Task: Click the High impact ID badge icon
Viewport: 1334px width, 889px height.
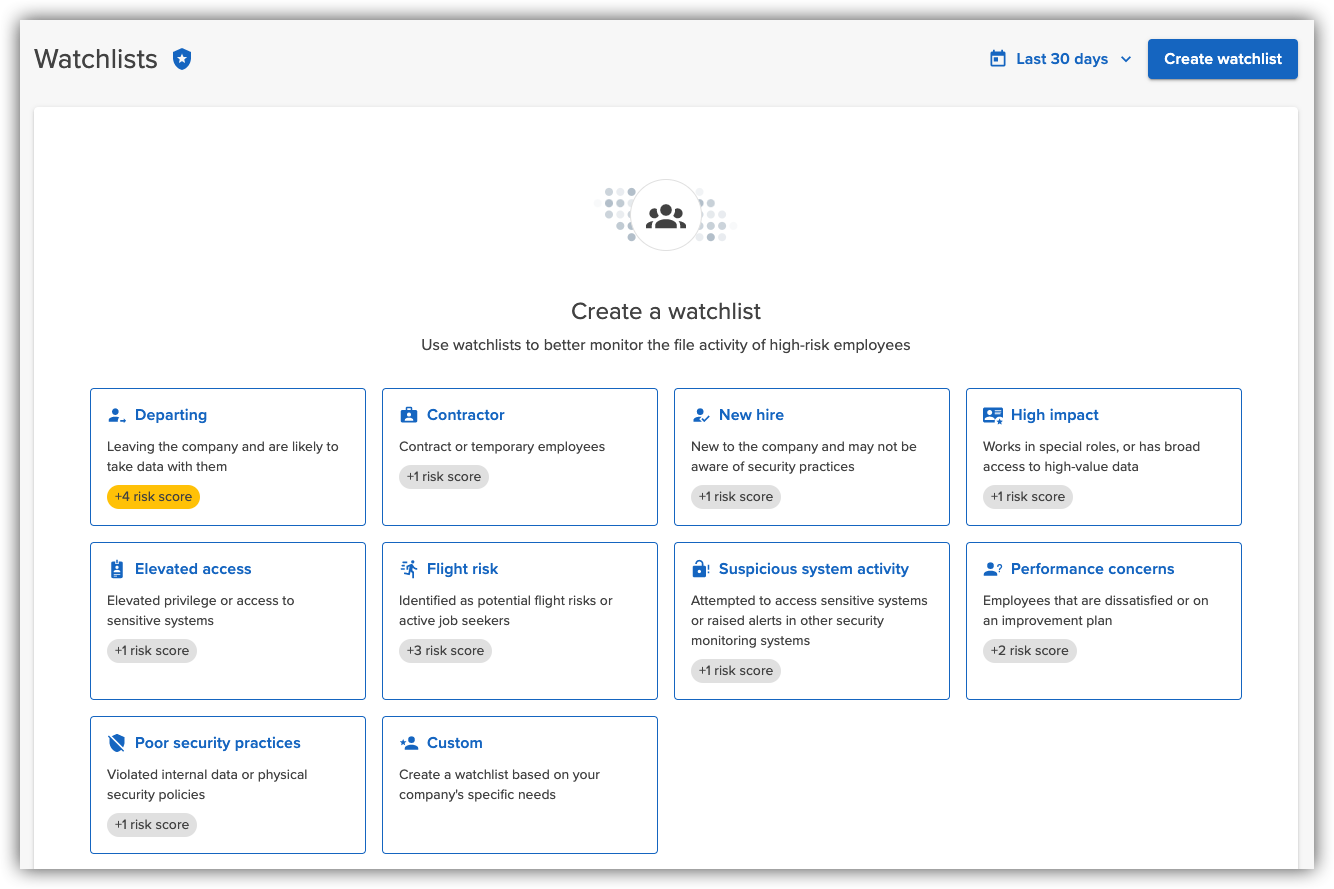Action: (992, 413)
